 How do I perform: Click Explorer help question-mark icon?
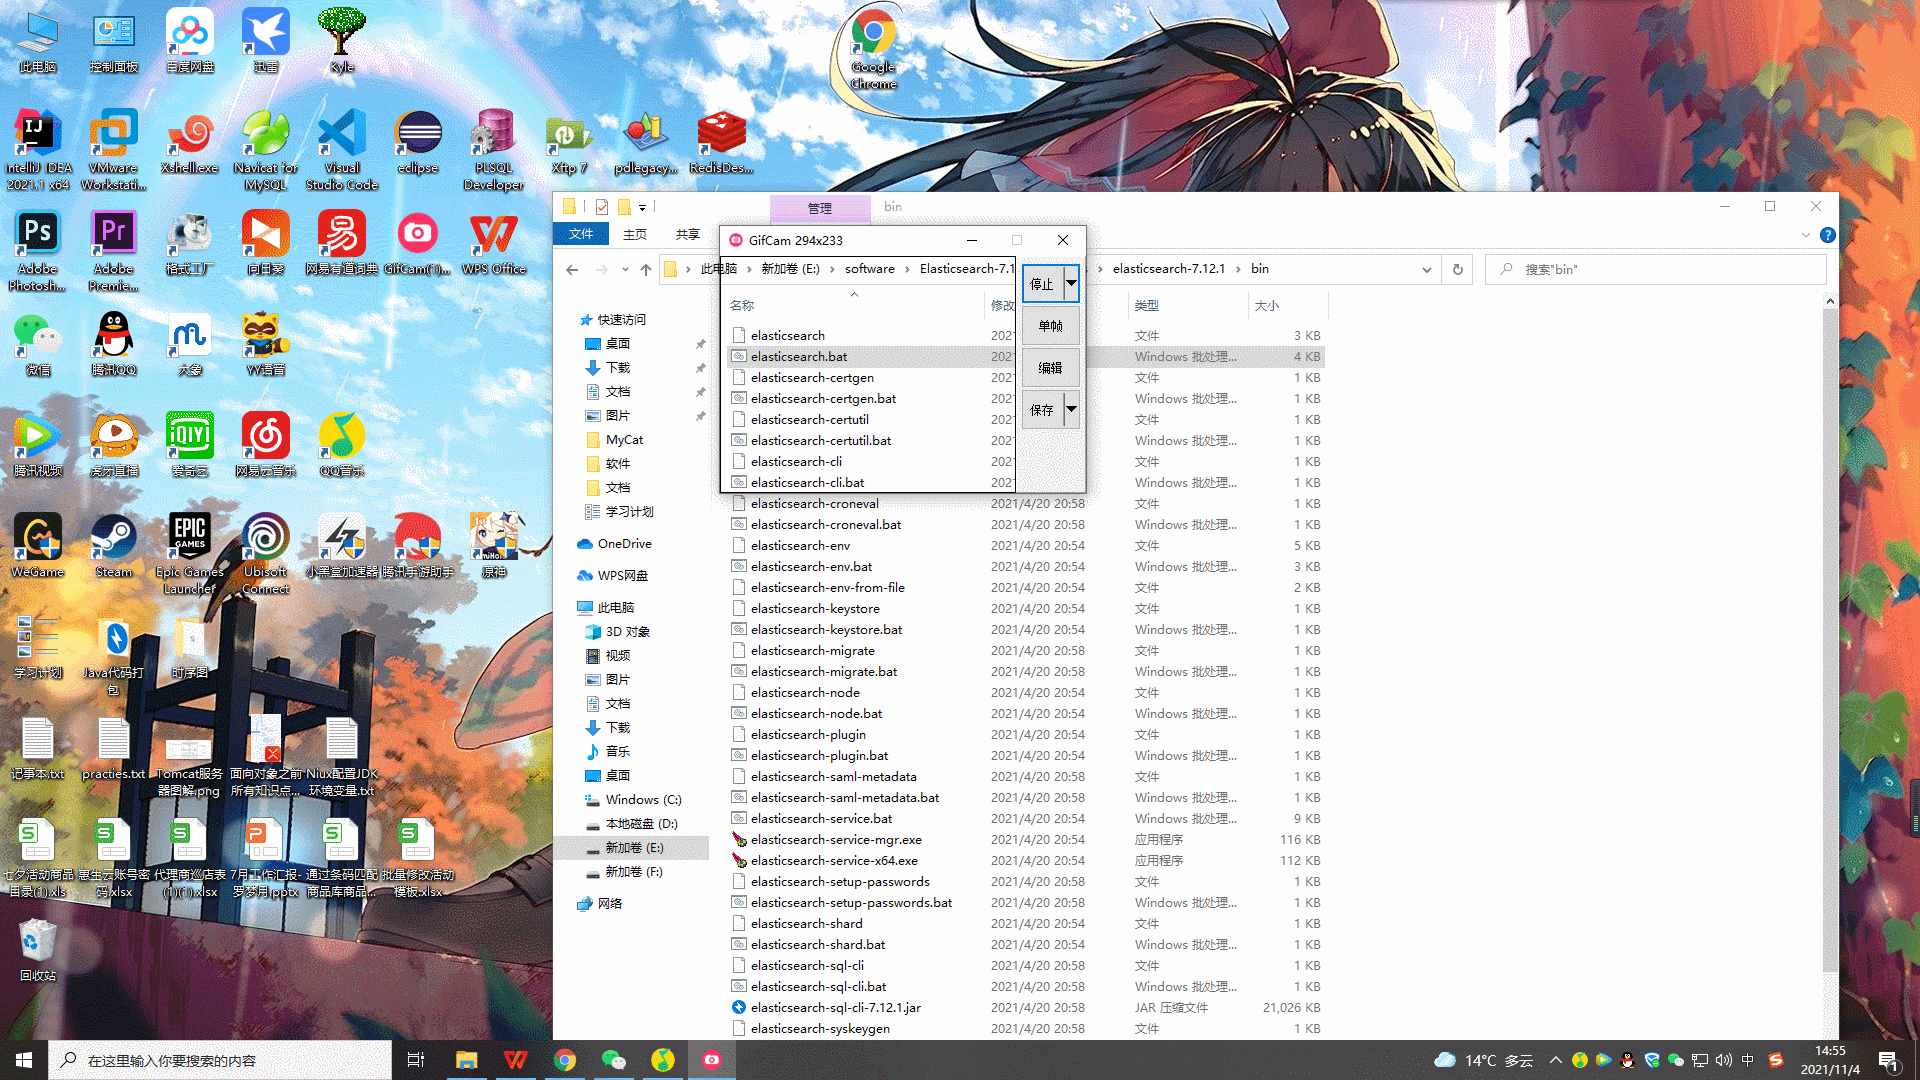(x=1827, y=235)
